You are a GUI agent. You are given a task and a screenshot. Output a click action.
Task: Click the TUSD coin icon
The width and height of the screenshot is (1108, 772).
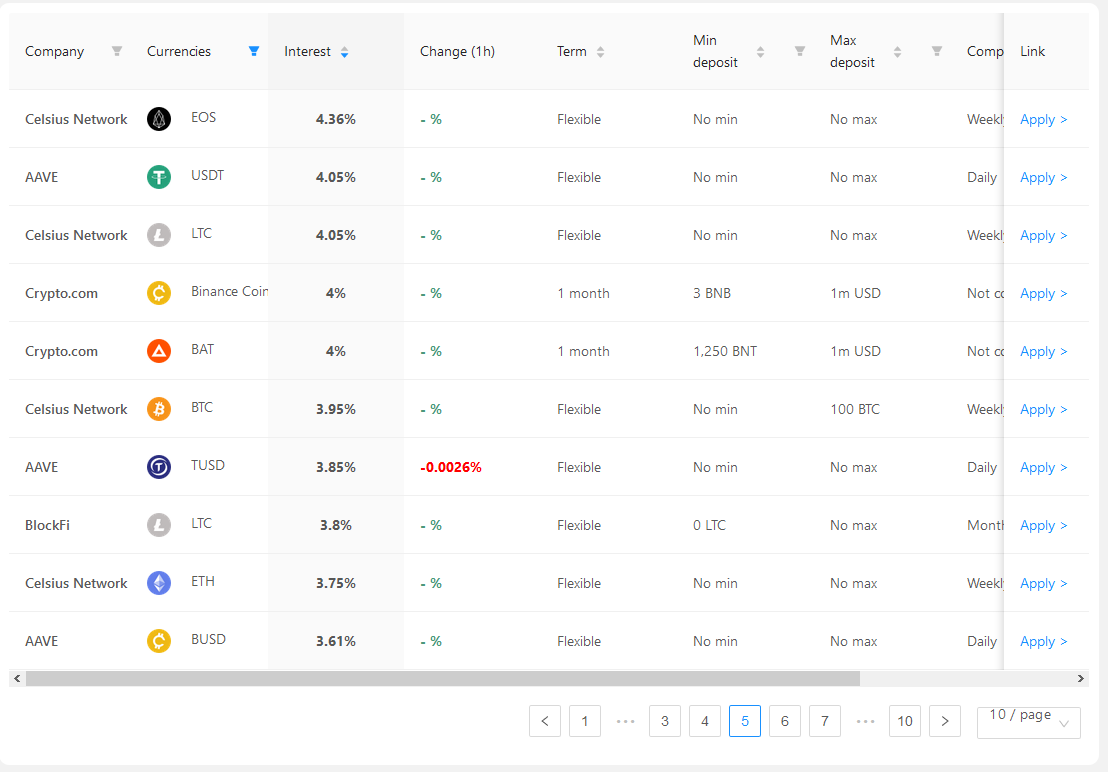coord(159,467)
